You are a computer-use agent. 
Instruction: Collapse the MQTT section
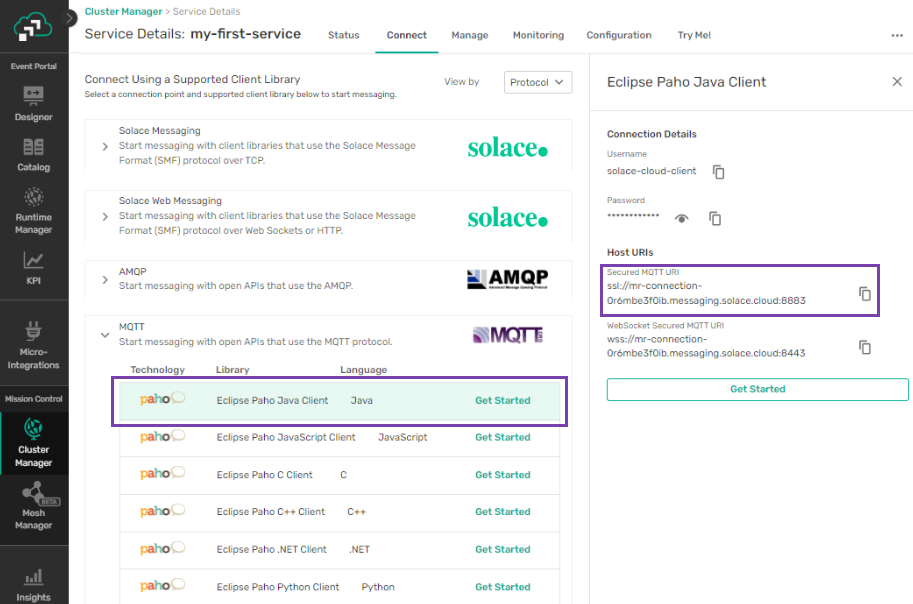105,335
